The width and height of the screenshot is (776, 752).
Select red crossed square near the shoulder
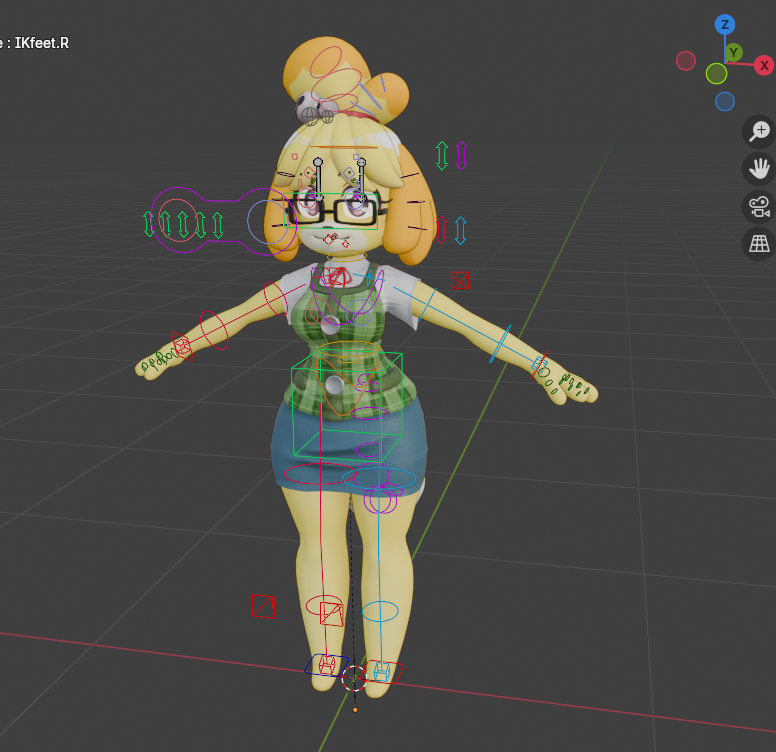click(460, 281)
